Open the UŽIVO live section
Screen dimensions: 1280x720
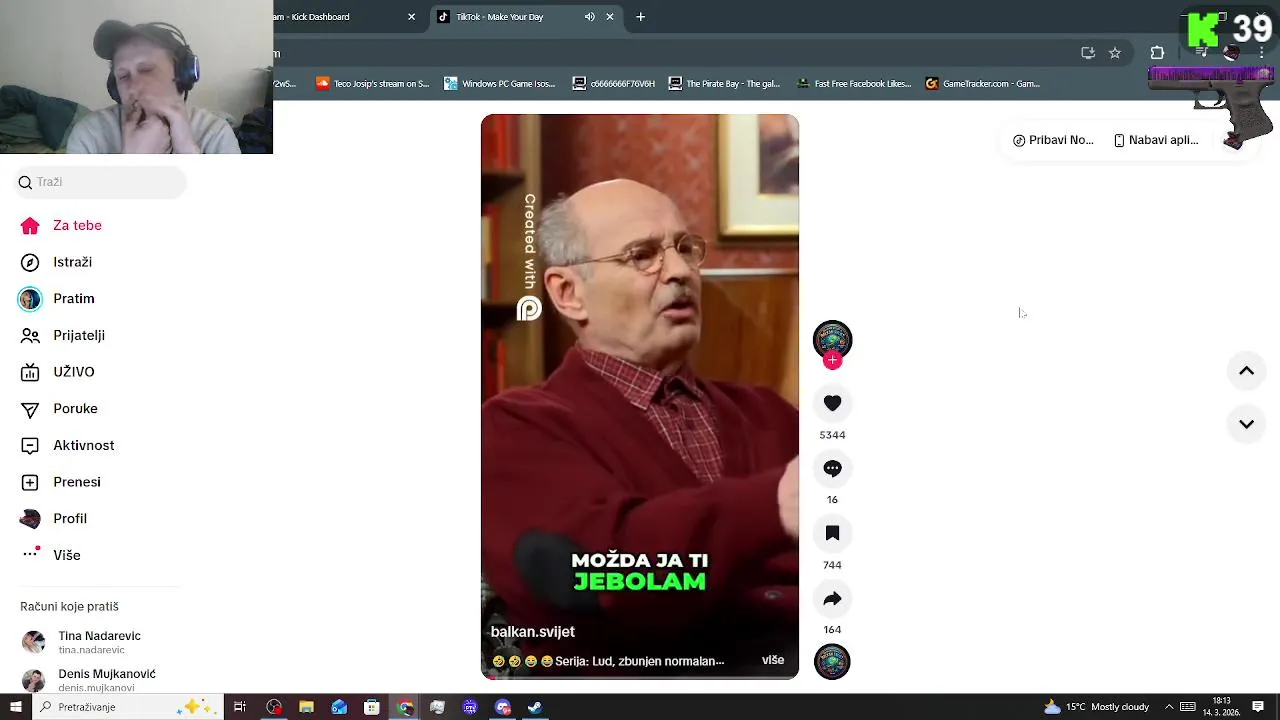[x=58, y=372]
